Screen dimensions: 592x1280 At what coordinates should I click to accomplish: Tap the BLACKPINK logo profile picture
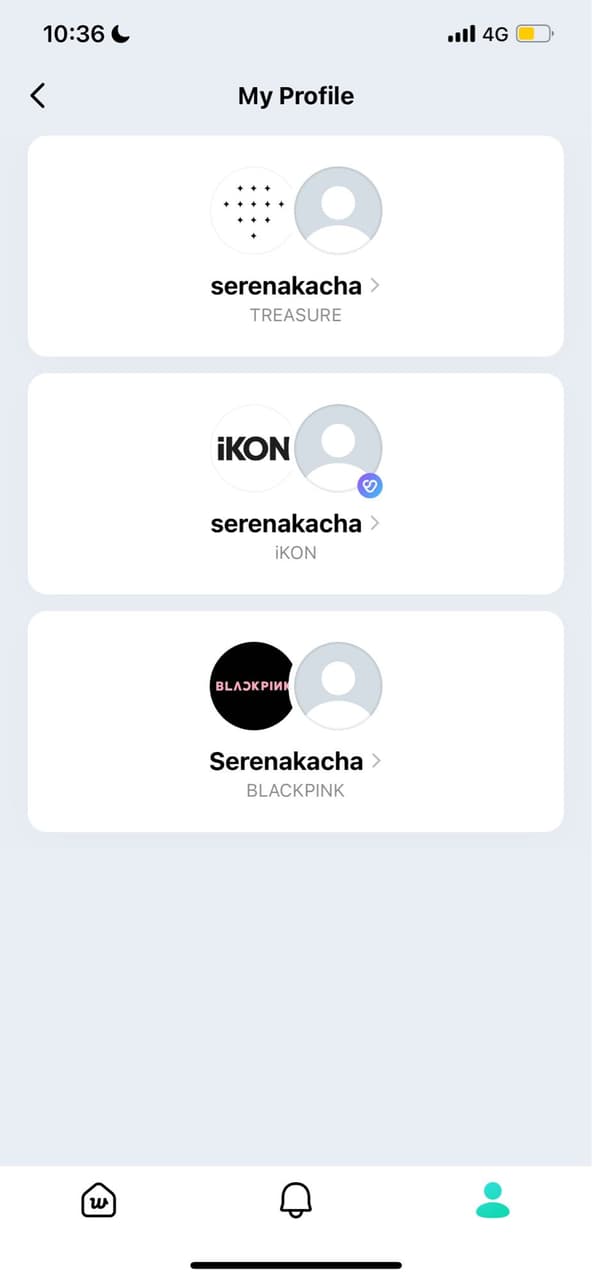252,685
